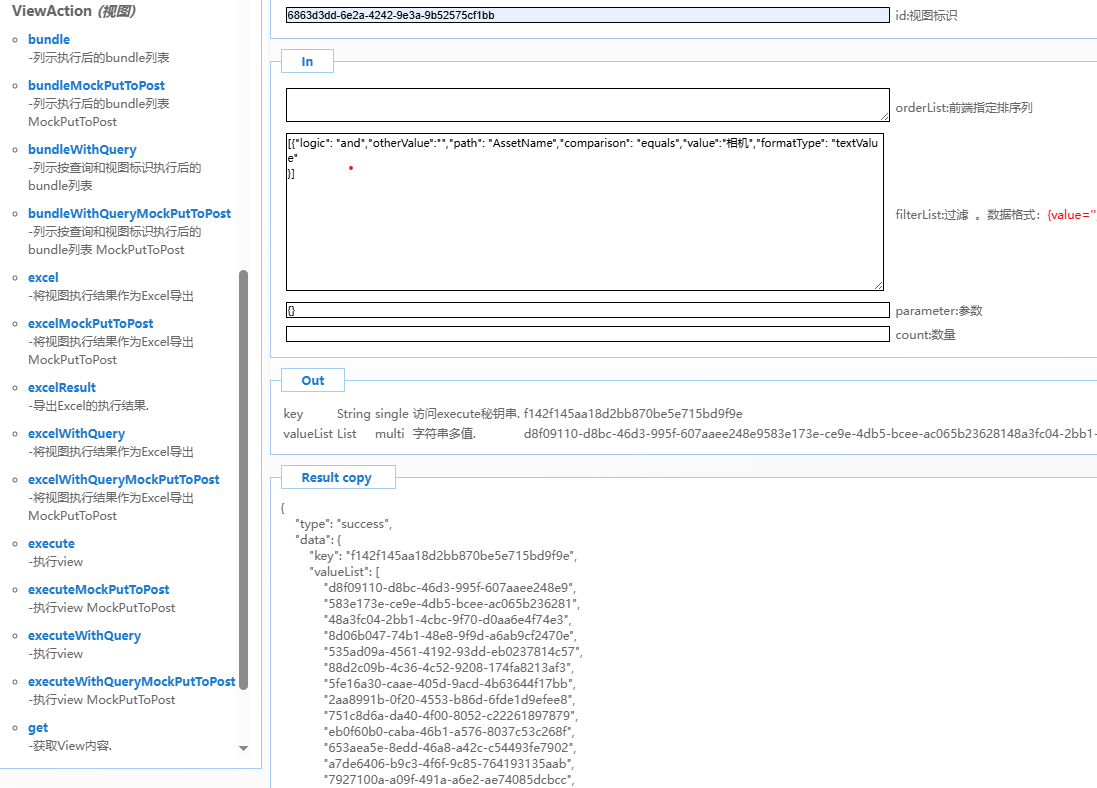
Task: Click executeWithQuery in sidebar
Action: pos(84,636)
